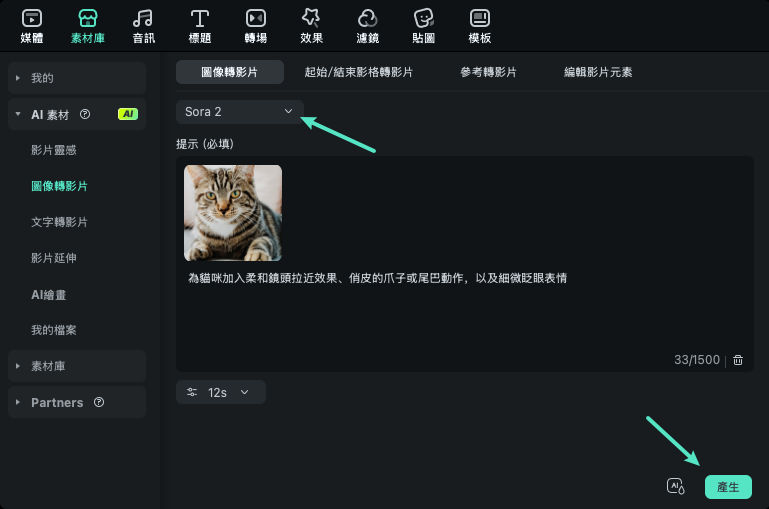The width and height of the screenshot is (769, 509).
Task: Click the cat image thumbnail
Action: 233,213
